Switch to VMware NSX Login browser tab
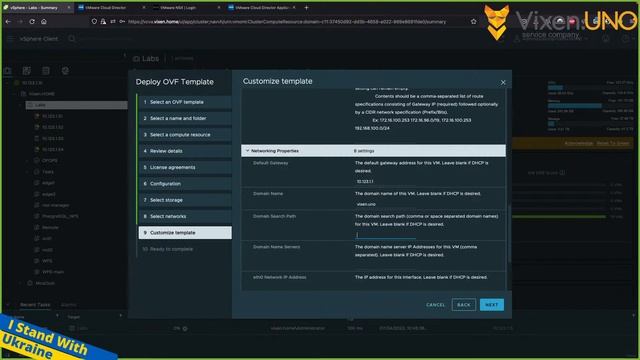This screenshot has width=640, height=360. click(x=186, y=7)
